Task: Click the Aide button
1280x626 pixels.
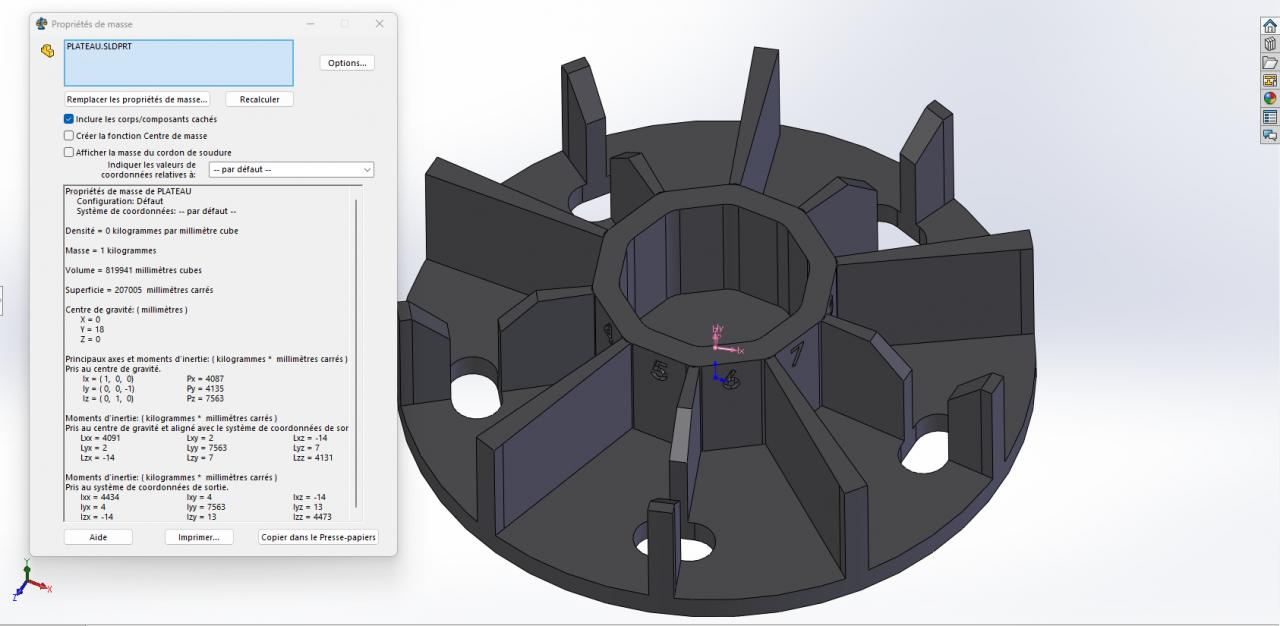Action: tap(98, 537)
